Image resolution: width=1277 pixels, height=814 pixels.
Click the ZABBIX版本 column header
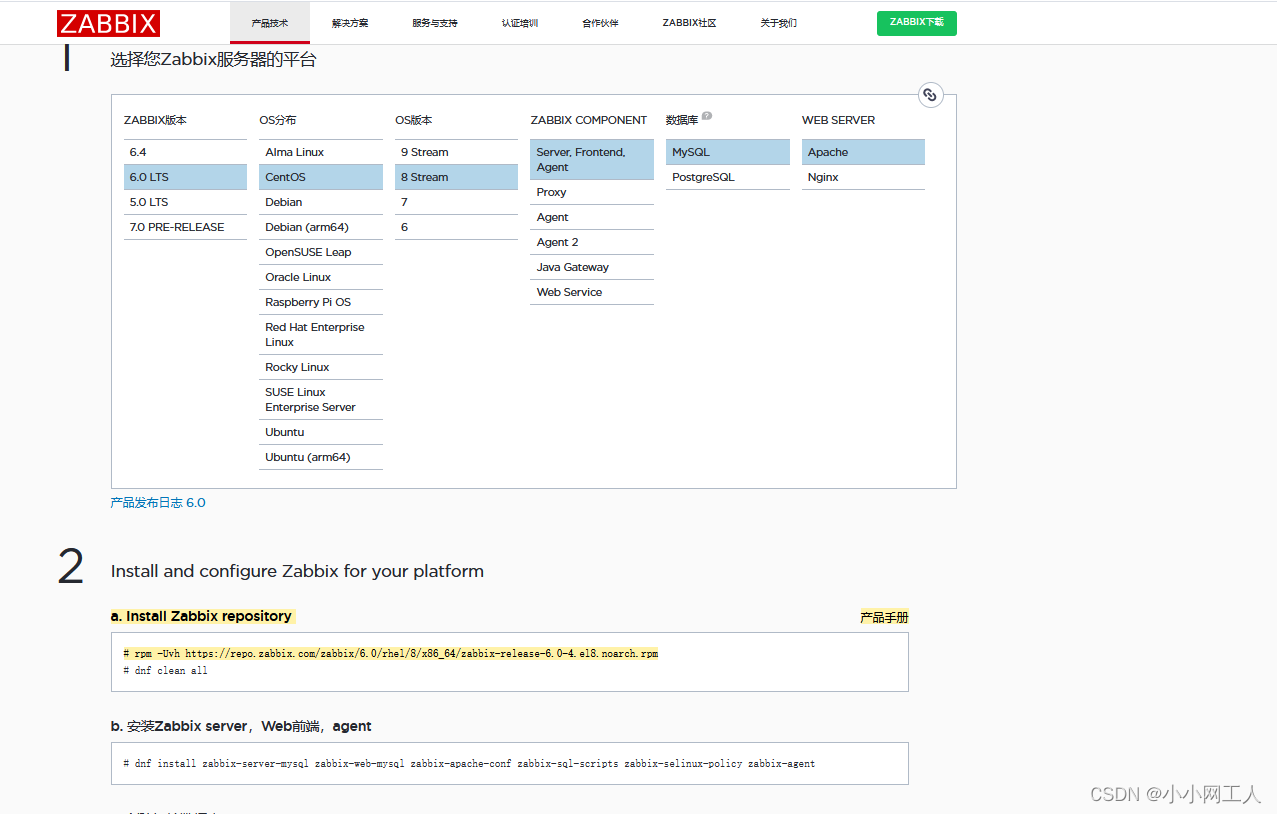pos(155,120)
